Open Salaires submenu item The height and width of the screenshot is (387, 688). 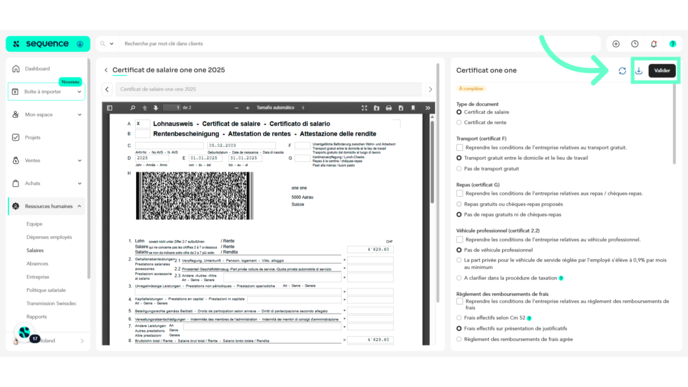[35, 251]
